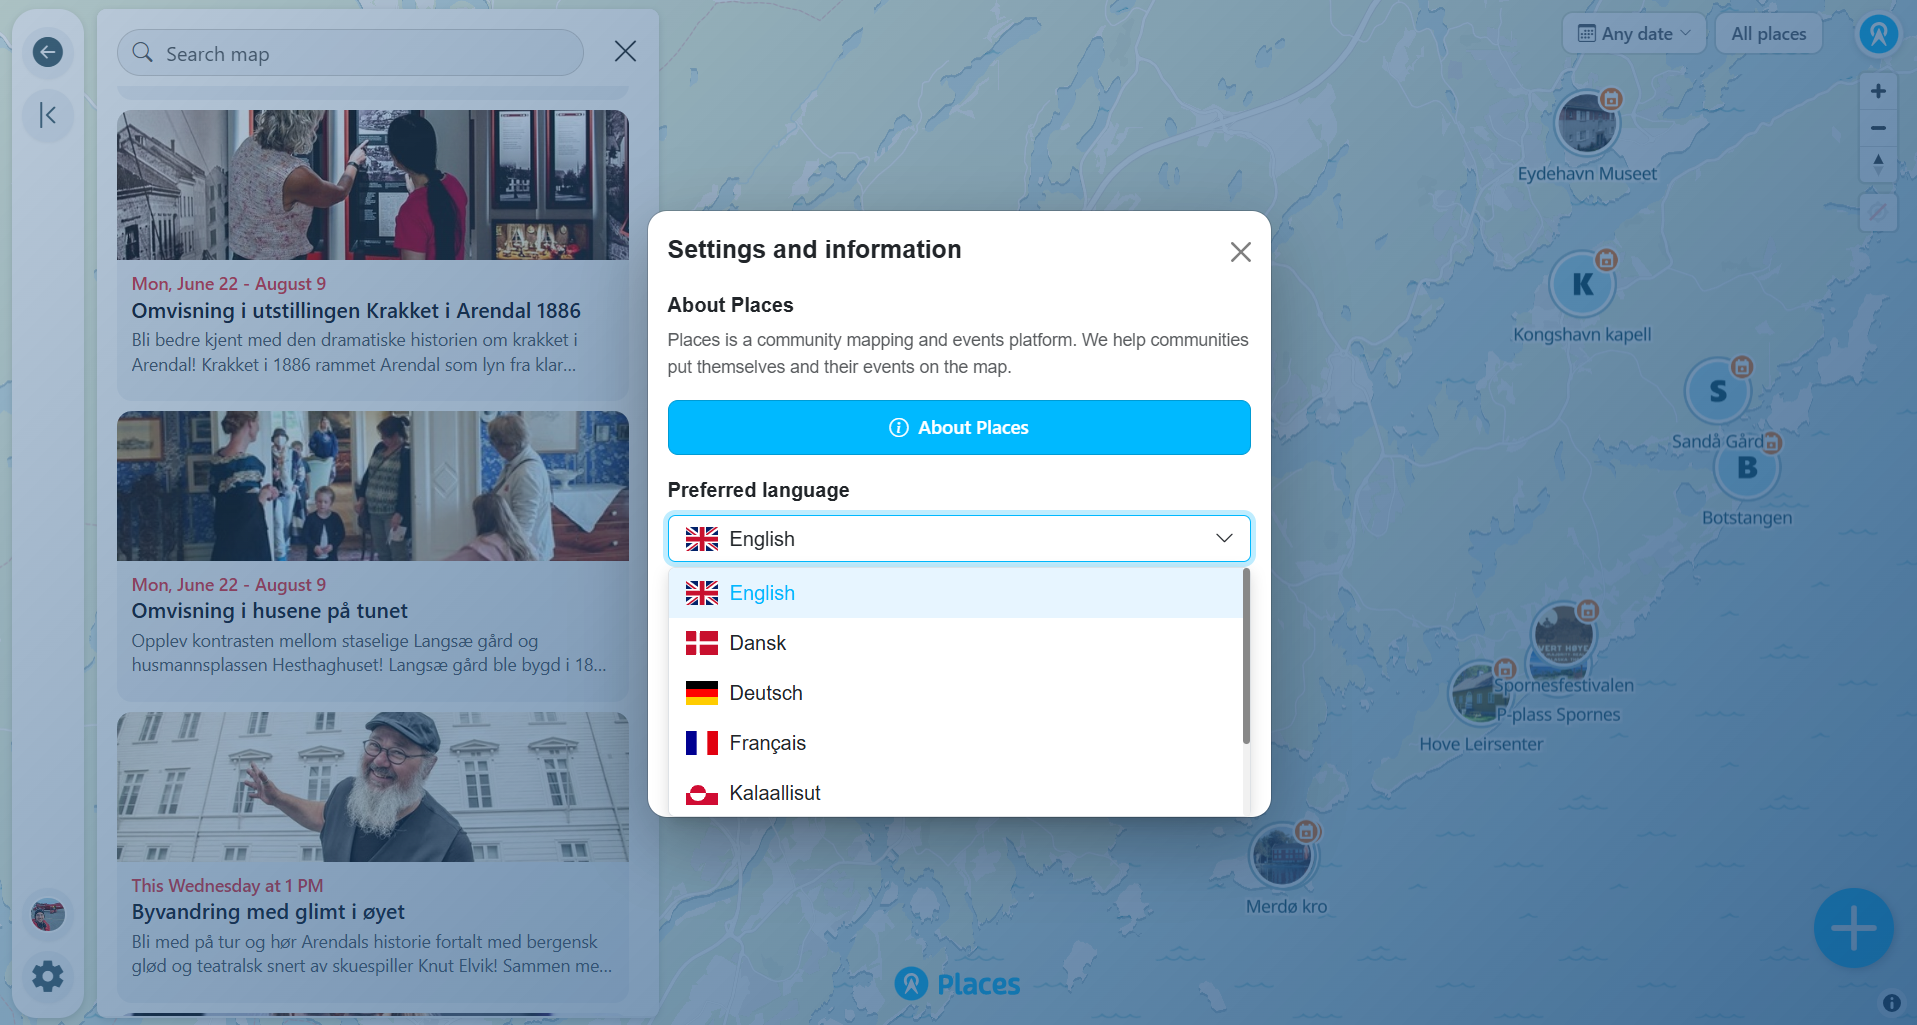Select English in the language list
This screenshot has width=1917, height=1025.
pyautogui.click(x=955, y=593)
